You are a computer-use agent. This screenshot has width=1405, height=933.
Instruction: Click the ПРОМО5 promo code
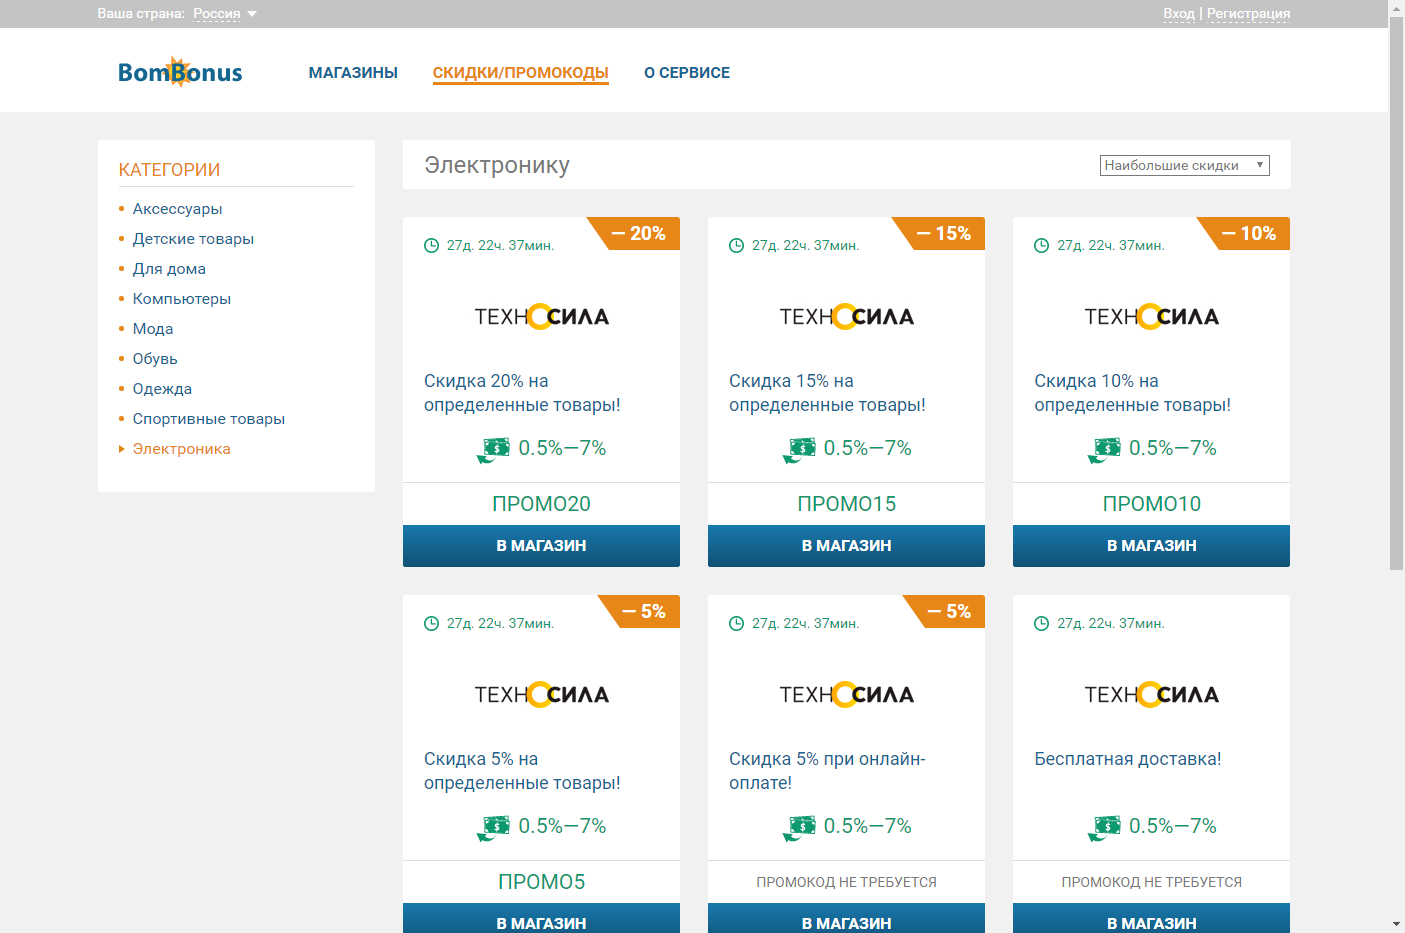542,882
